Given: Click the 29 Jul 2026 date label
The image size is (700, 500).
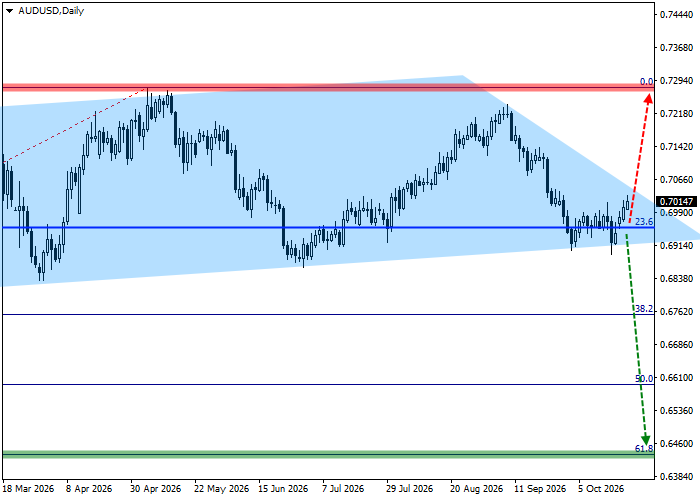Looking at the screenshot, I should tap(410, 489).
